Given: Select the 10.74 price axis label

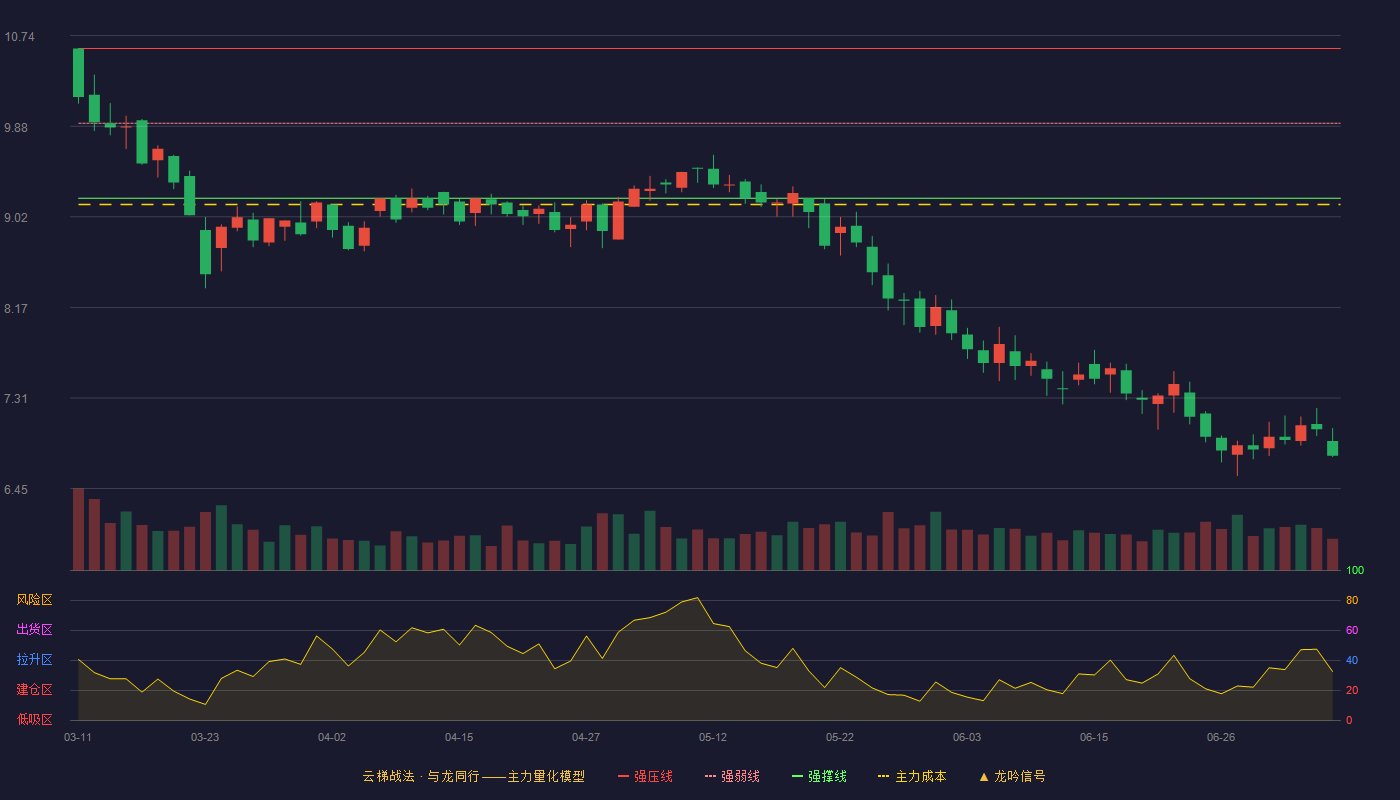Looking at the screenshot, I should pyautogui.click(x=19, y=37).
